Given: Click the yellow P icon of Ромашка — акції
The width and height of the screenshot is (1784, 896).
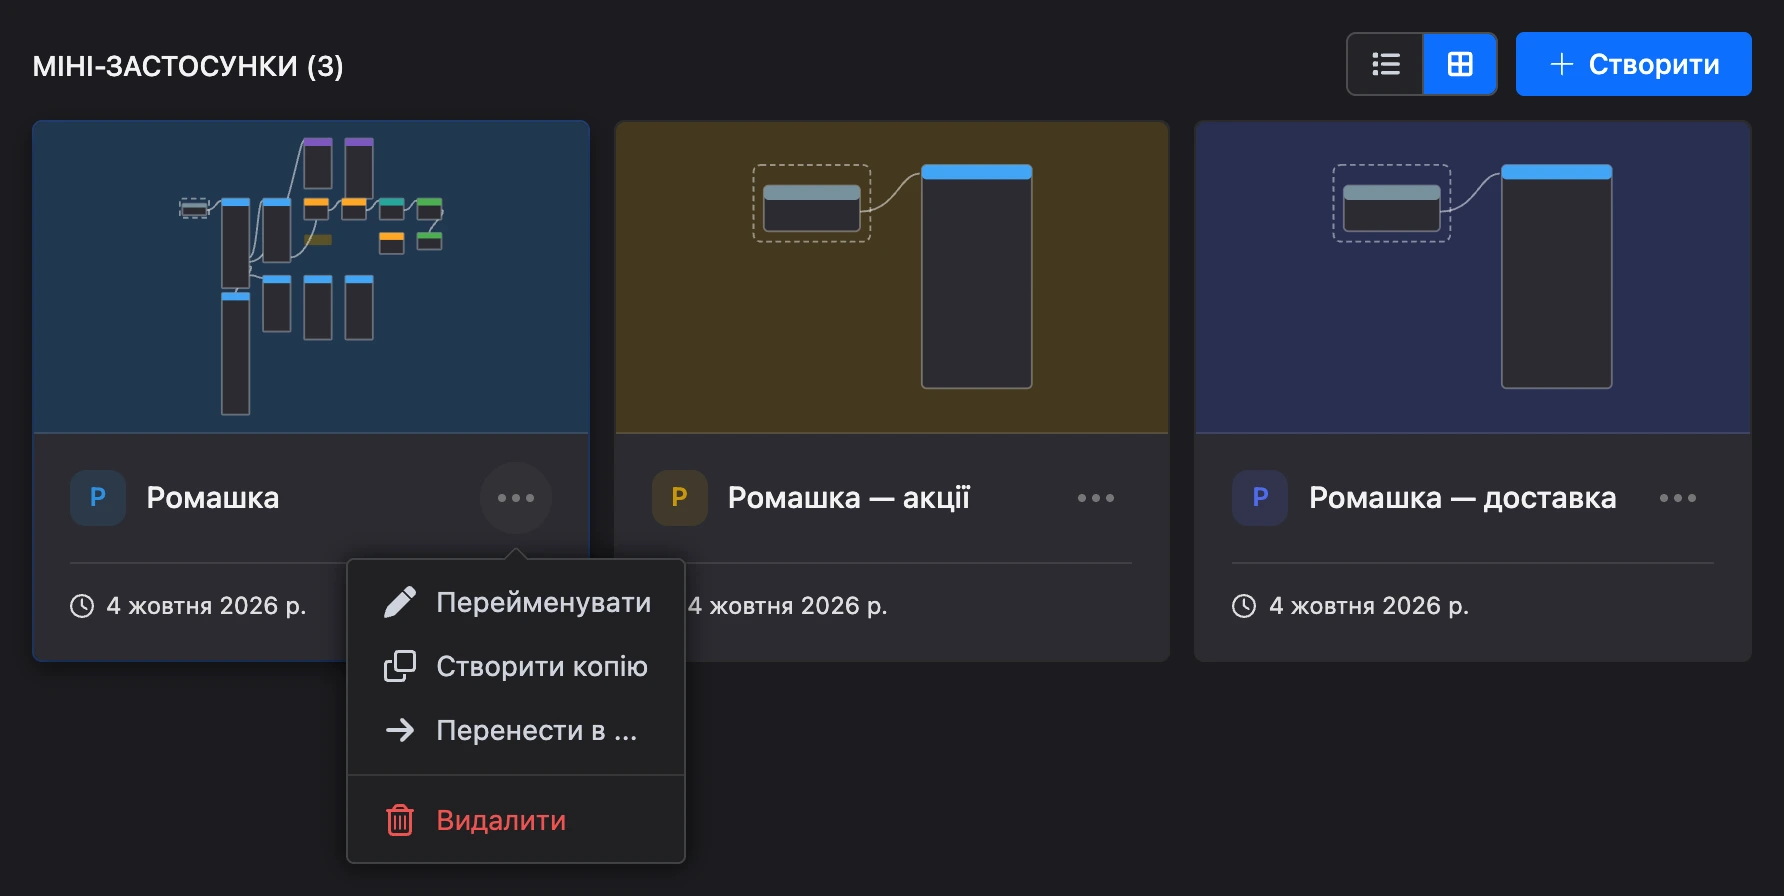Looking at the screenshot, I should point(680,498).
